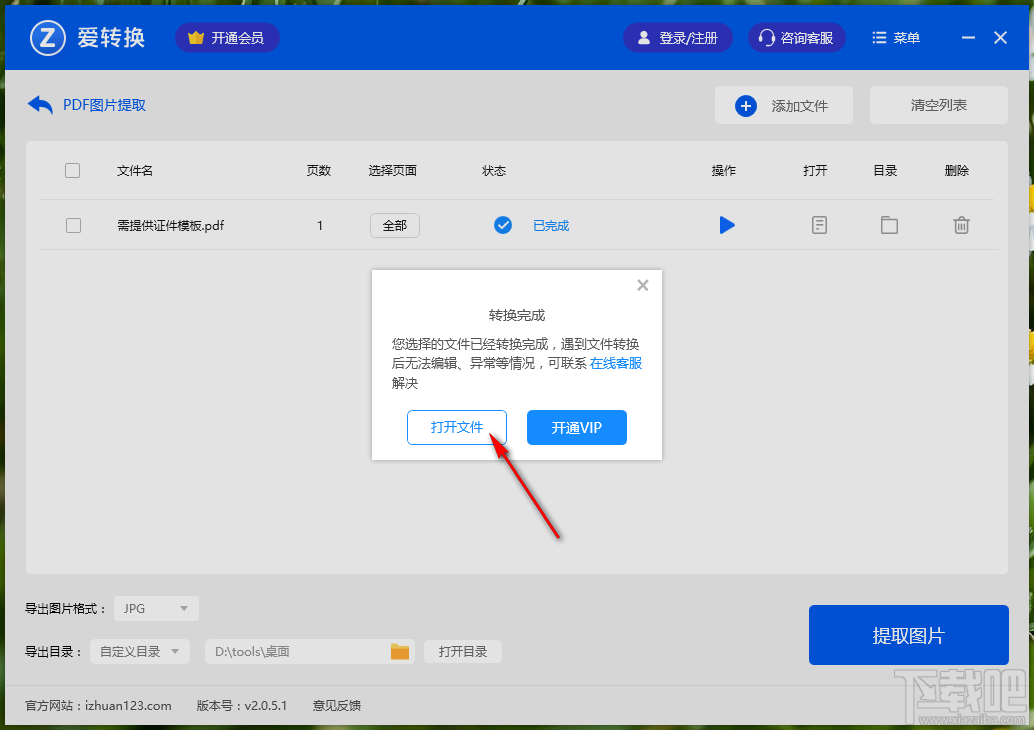Click the plus icon to add files
1034x730 pixels.
746,105
